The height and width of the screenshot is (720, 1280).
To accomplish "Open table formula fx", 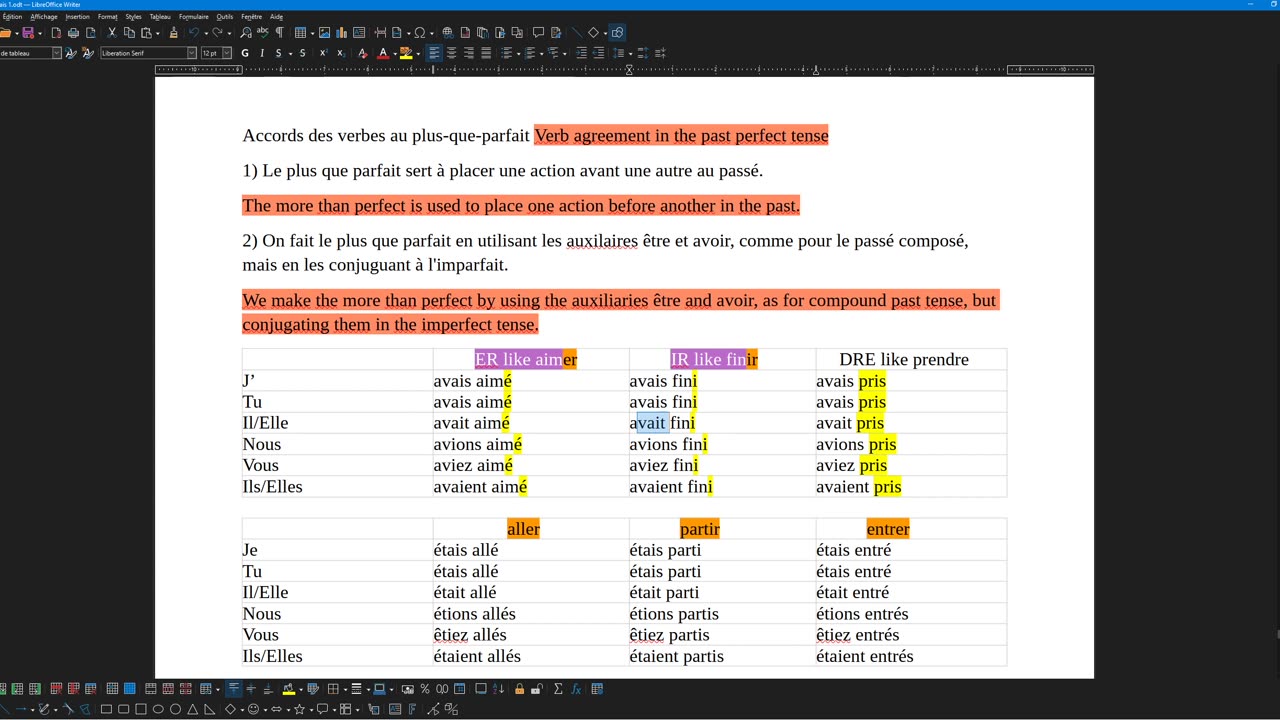I will point(576,689).
